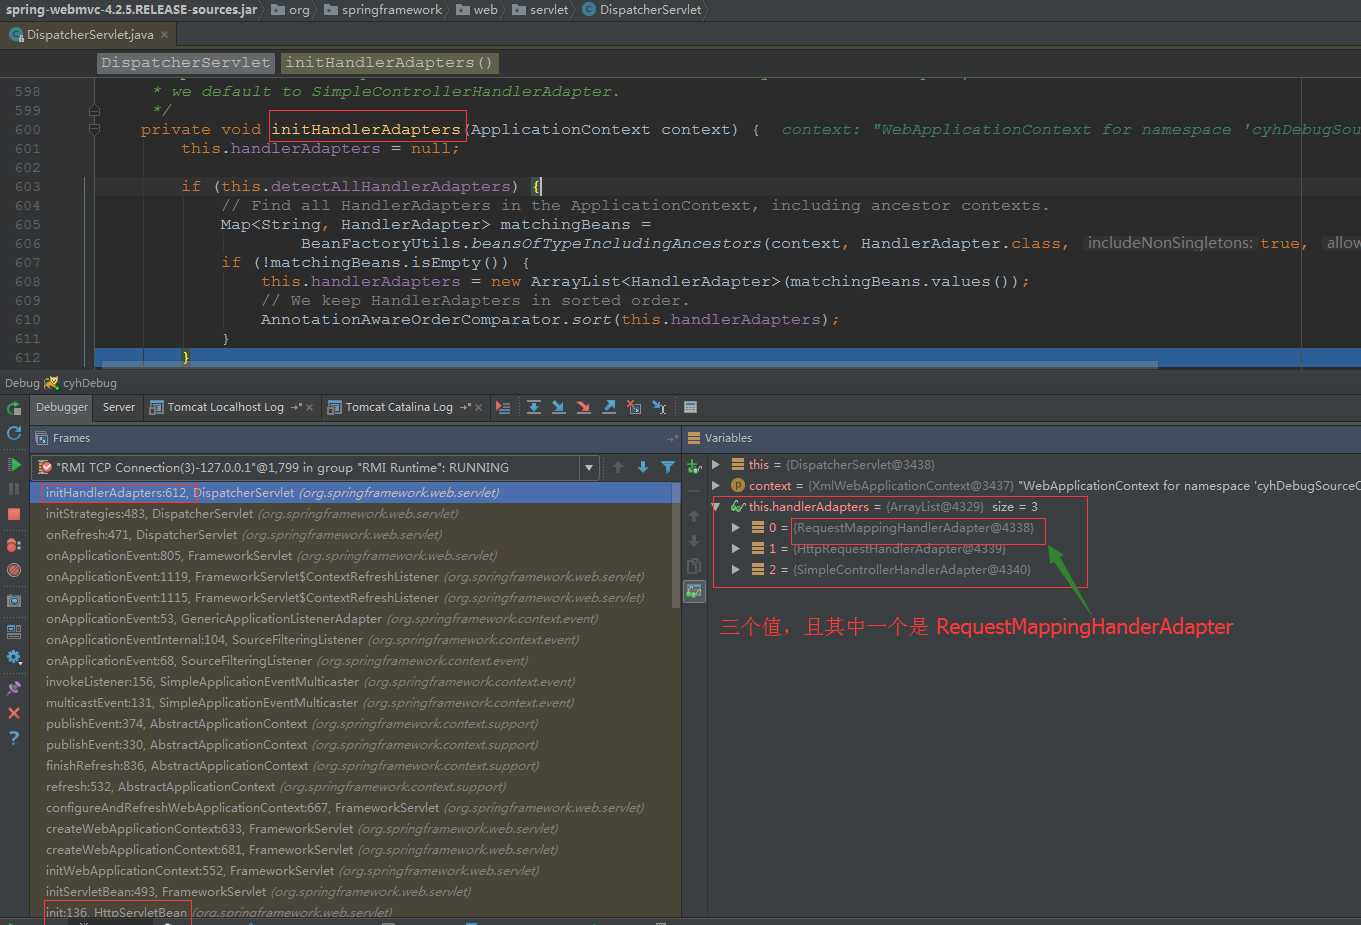Click the Update application refresh icon
Screen dimensions: 1361x925
(14, 433)
